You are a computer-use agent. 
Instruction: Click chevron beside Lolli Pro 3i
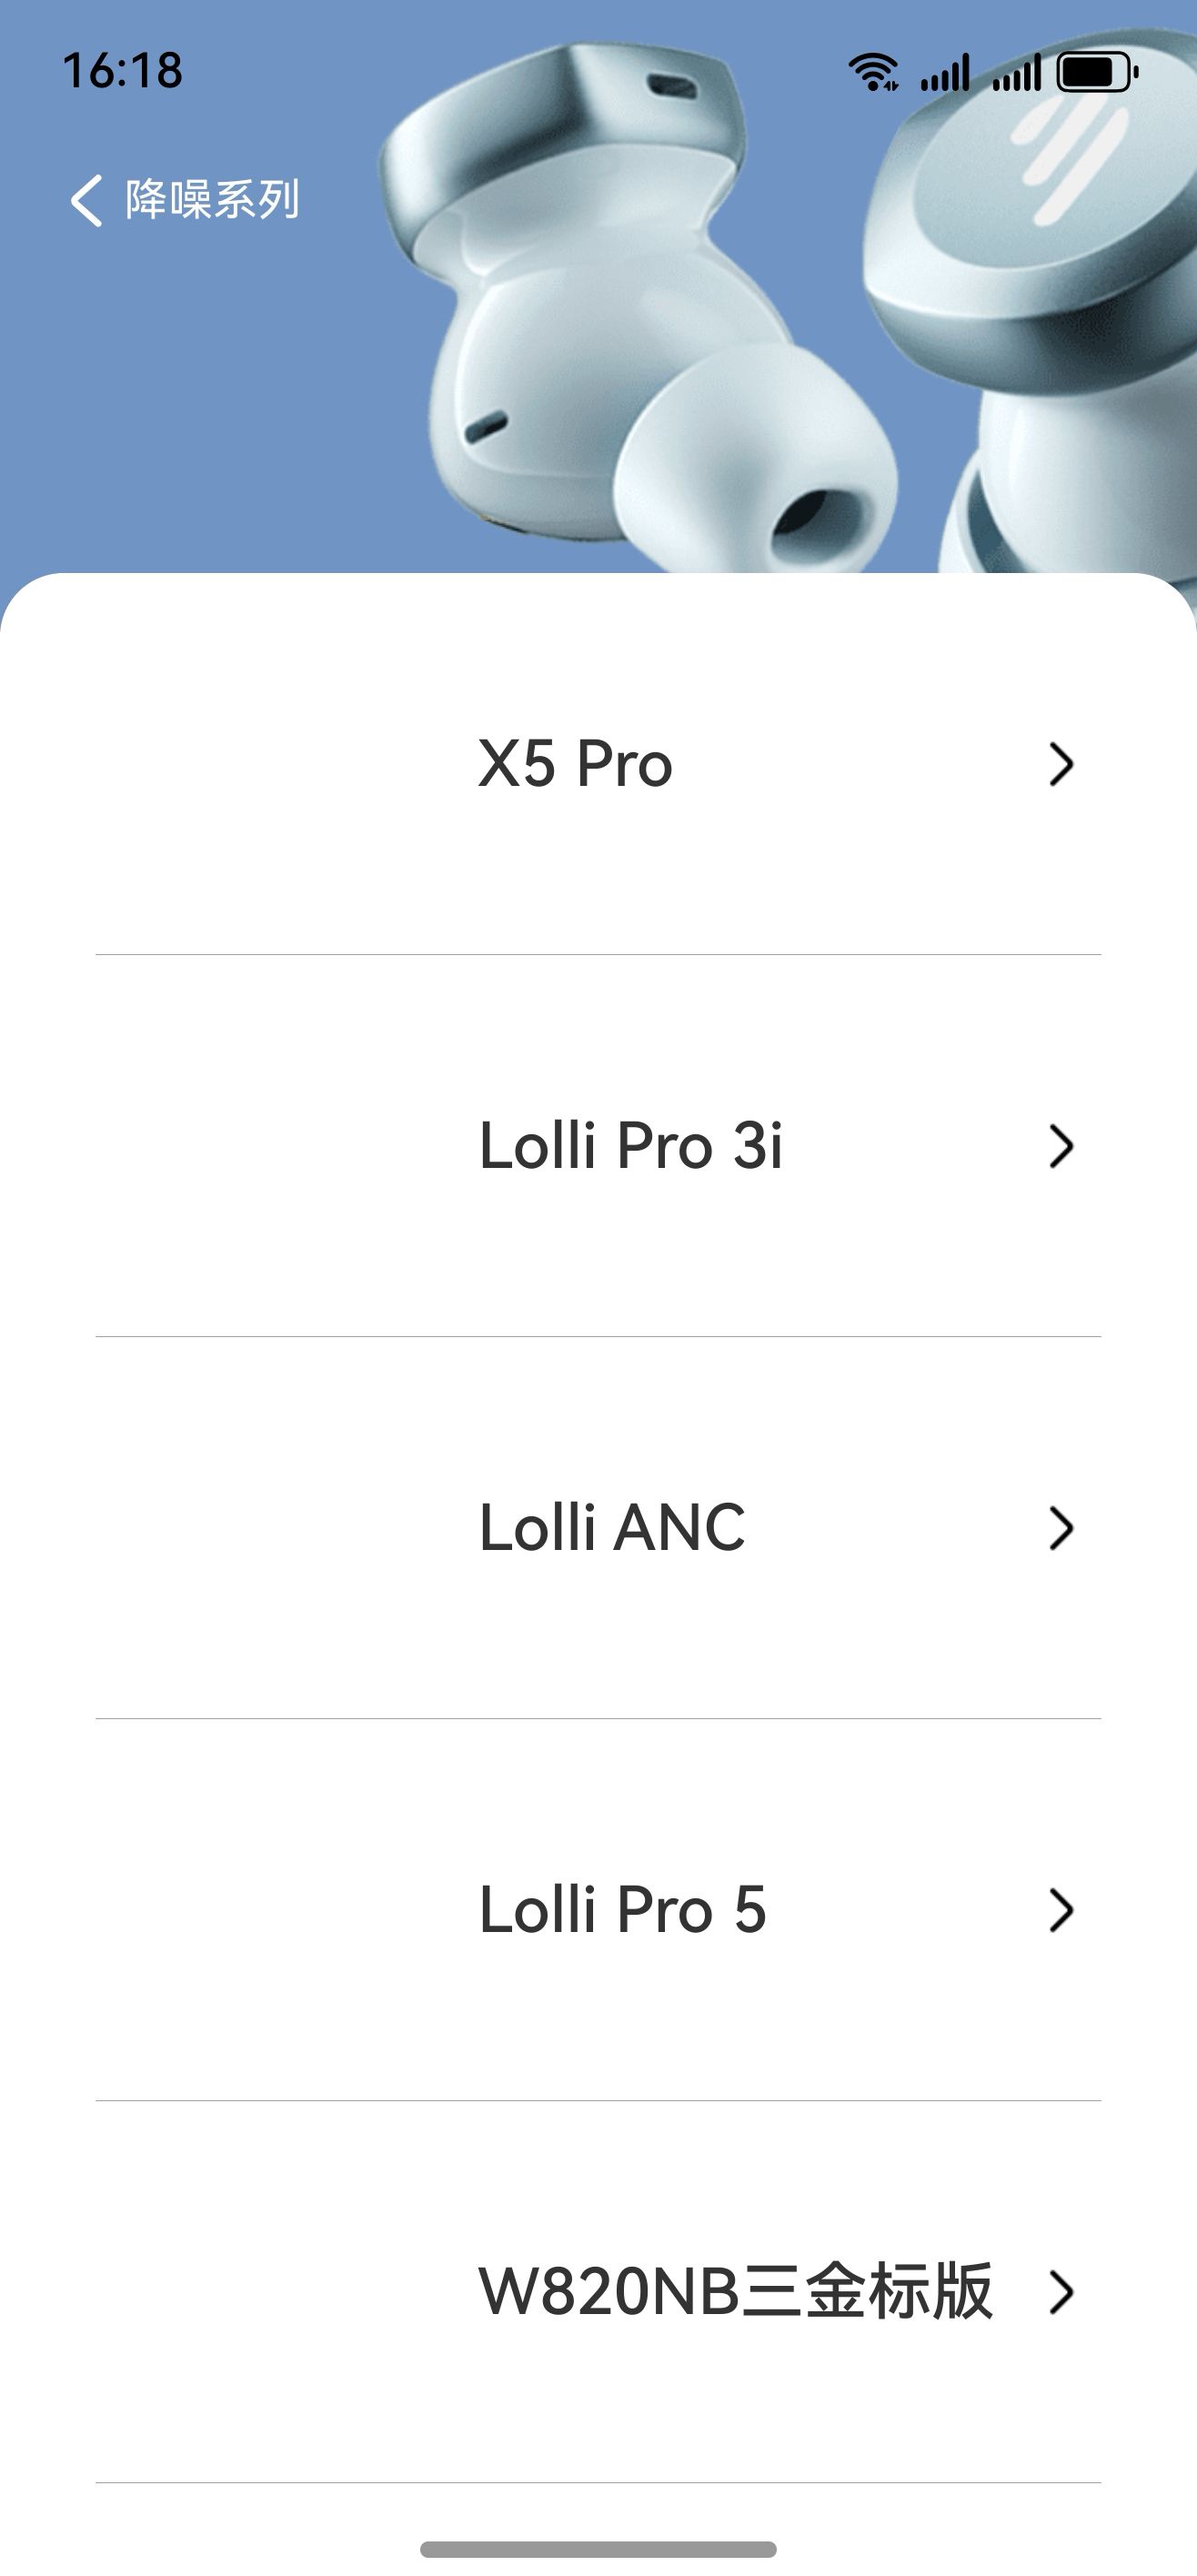[x=1061, y=1146]
